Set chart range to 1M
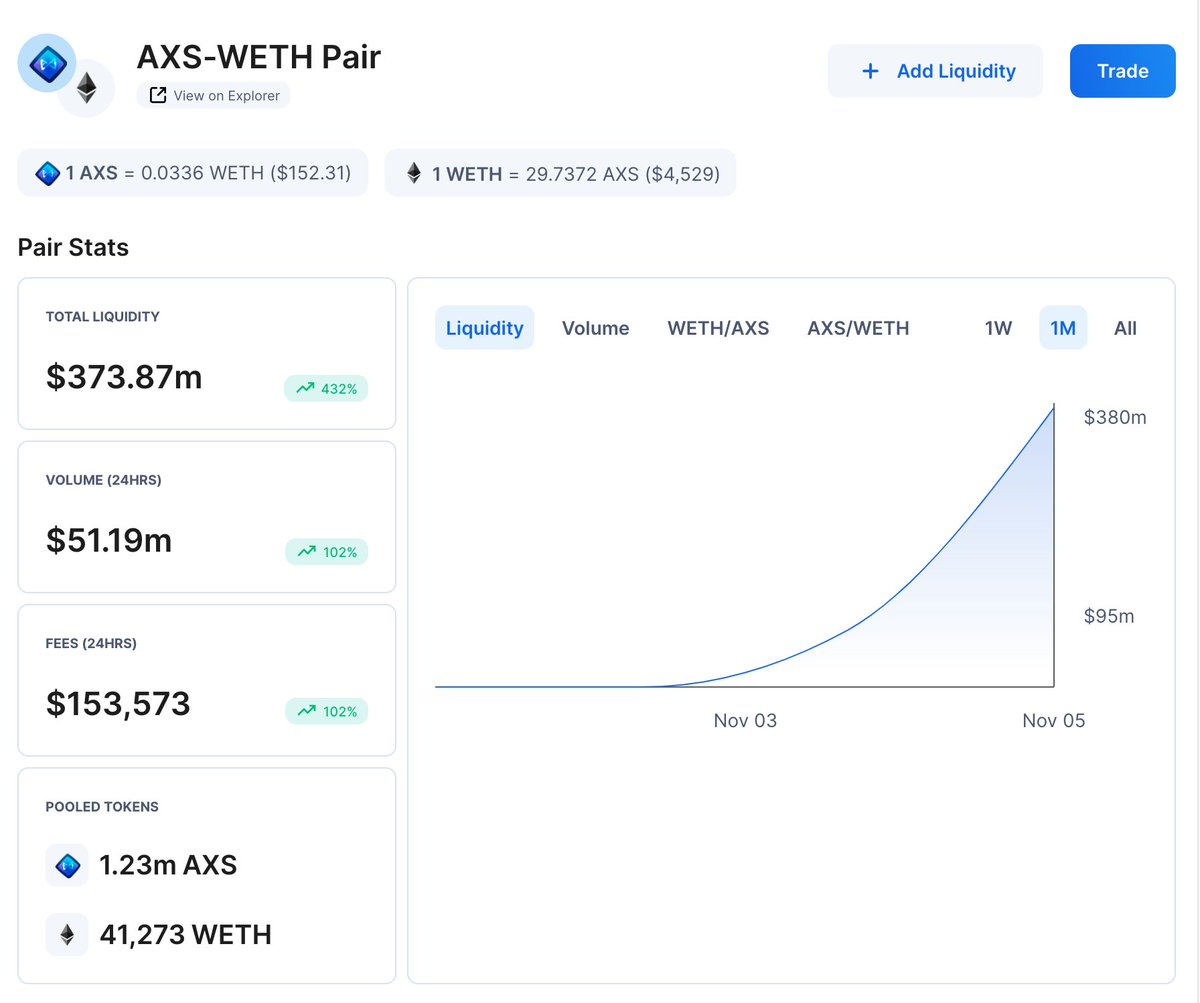The image size is (1200, 1003). tap(1063, 328)
